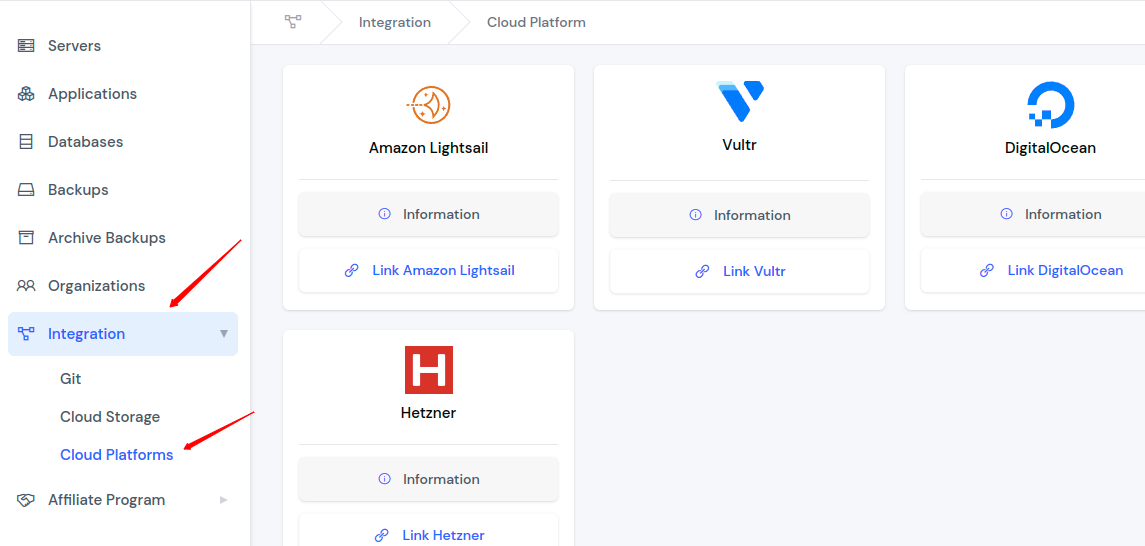Click chain-link icon beside Link Hetzner
The width and height of the screenshot is (1145, 546).
[x=381, y=536]
